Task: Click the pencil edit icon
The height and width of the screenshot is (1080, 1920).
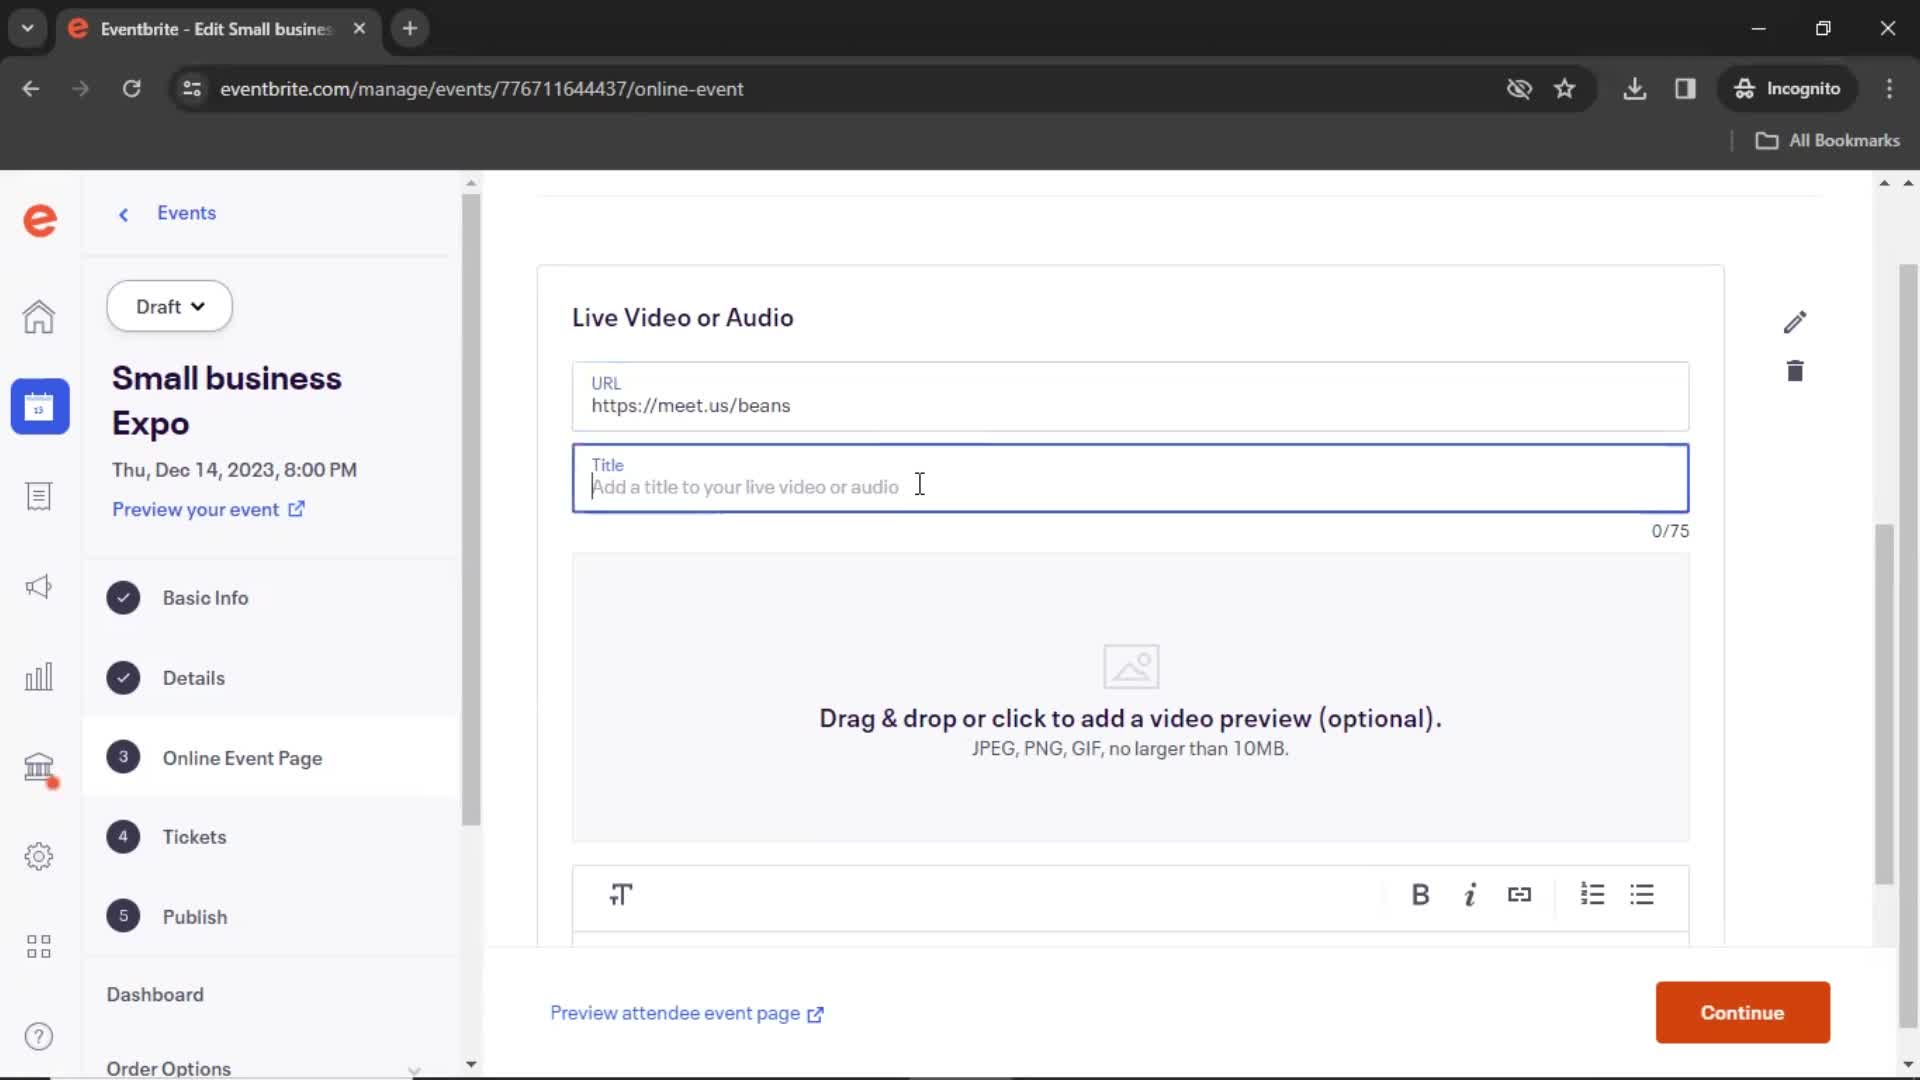Action: click(1795, 322)
